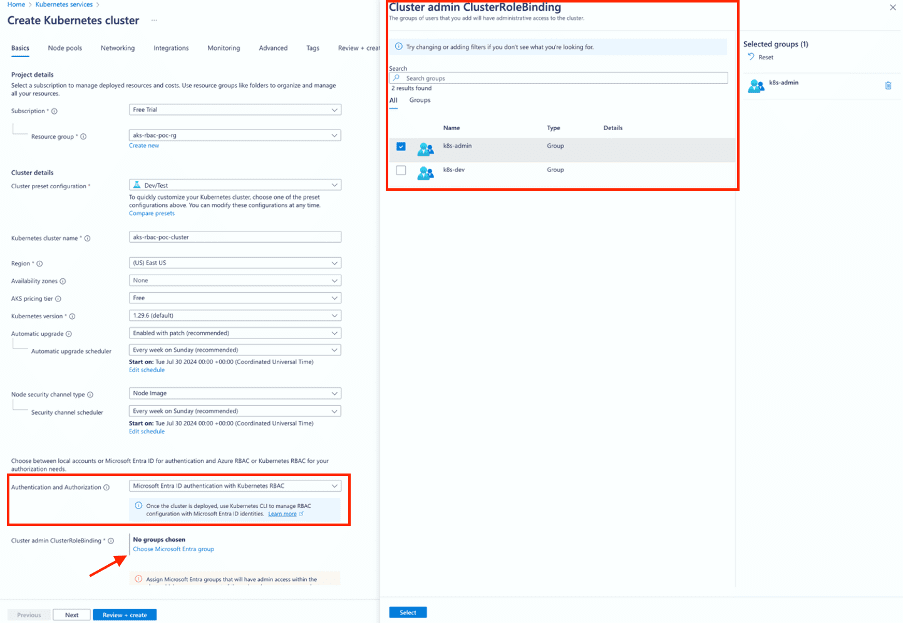Open the Review + create tab
Viewport: 904px width, 624px height.
point(359,48)
